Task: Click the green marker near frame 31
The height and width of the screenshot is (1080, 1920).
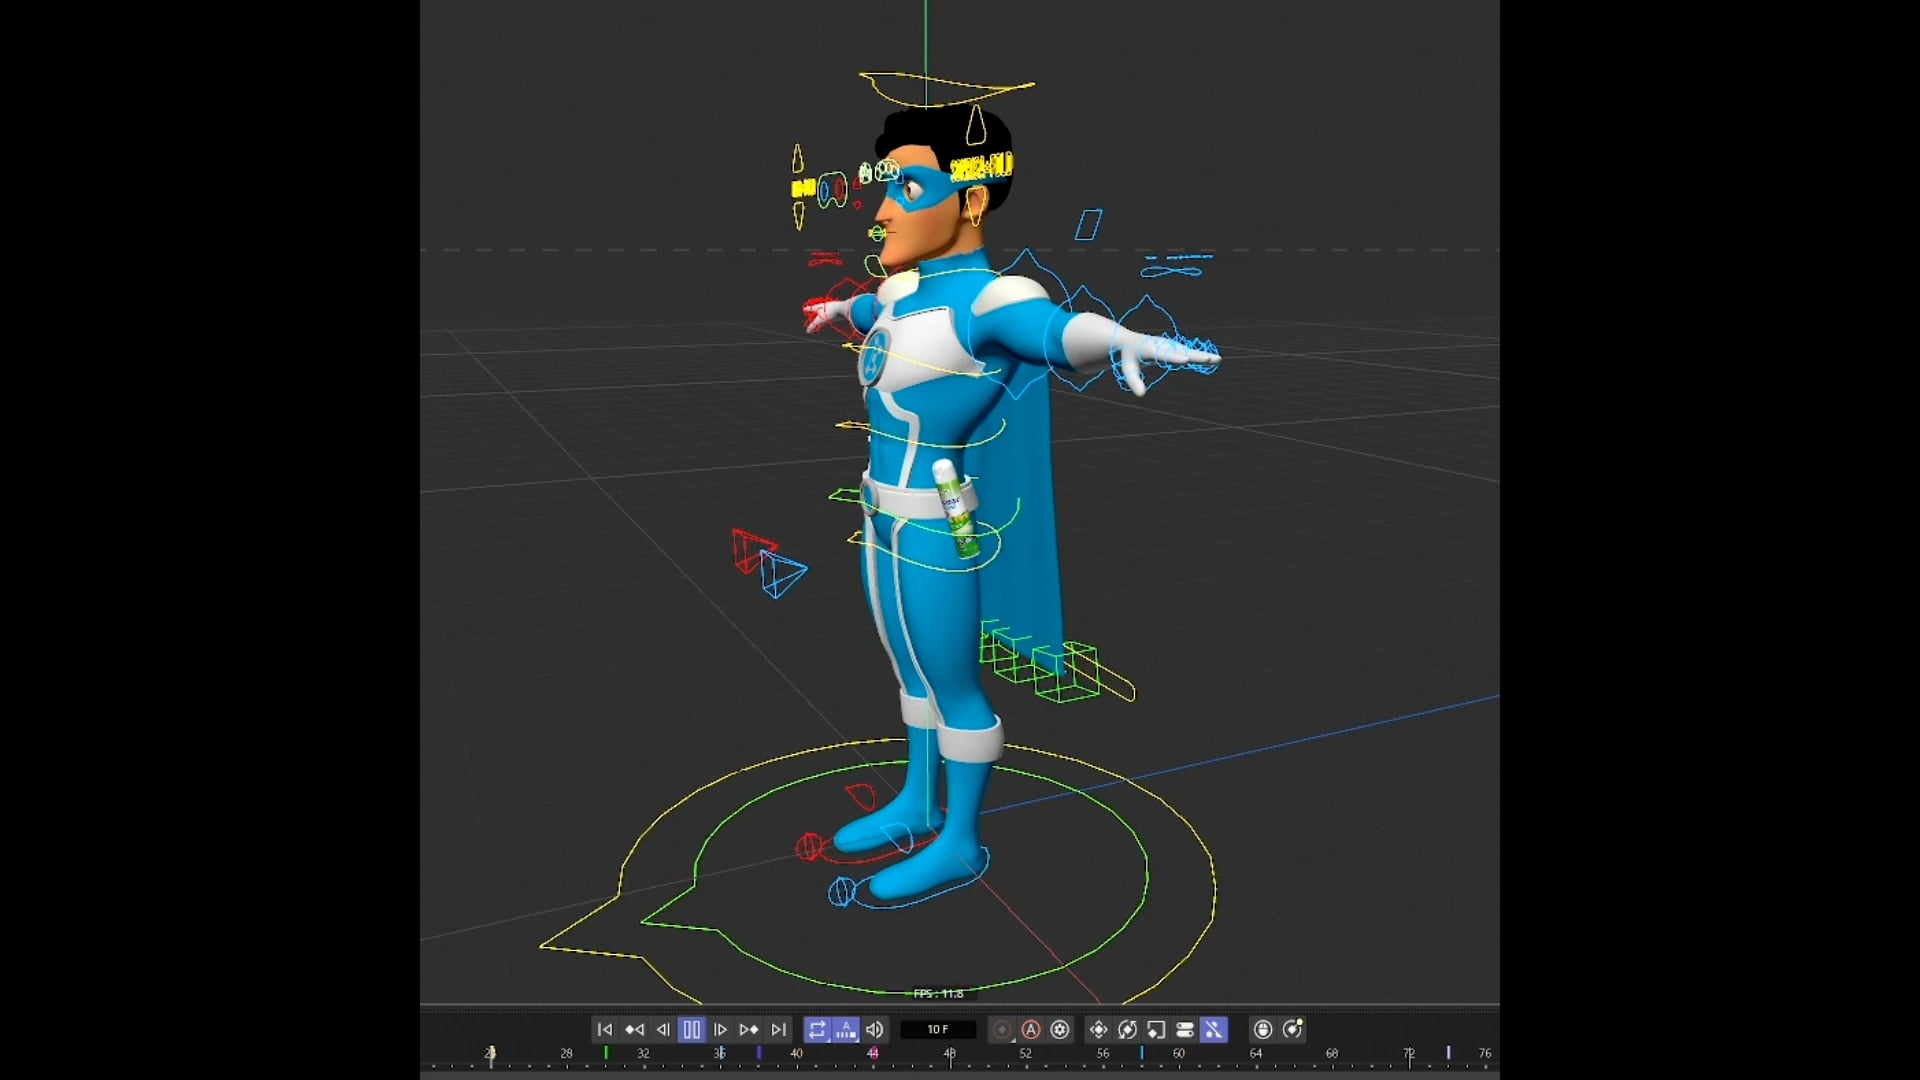Action: coord(608,1053)
